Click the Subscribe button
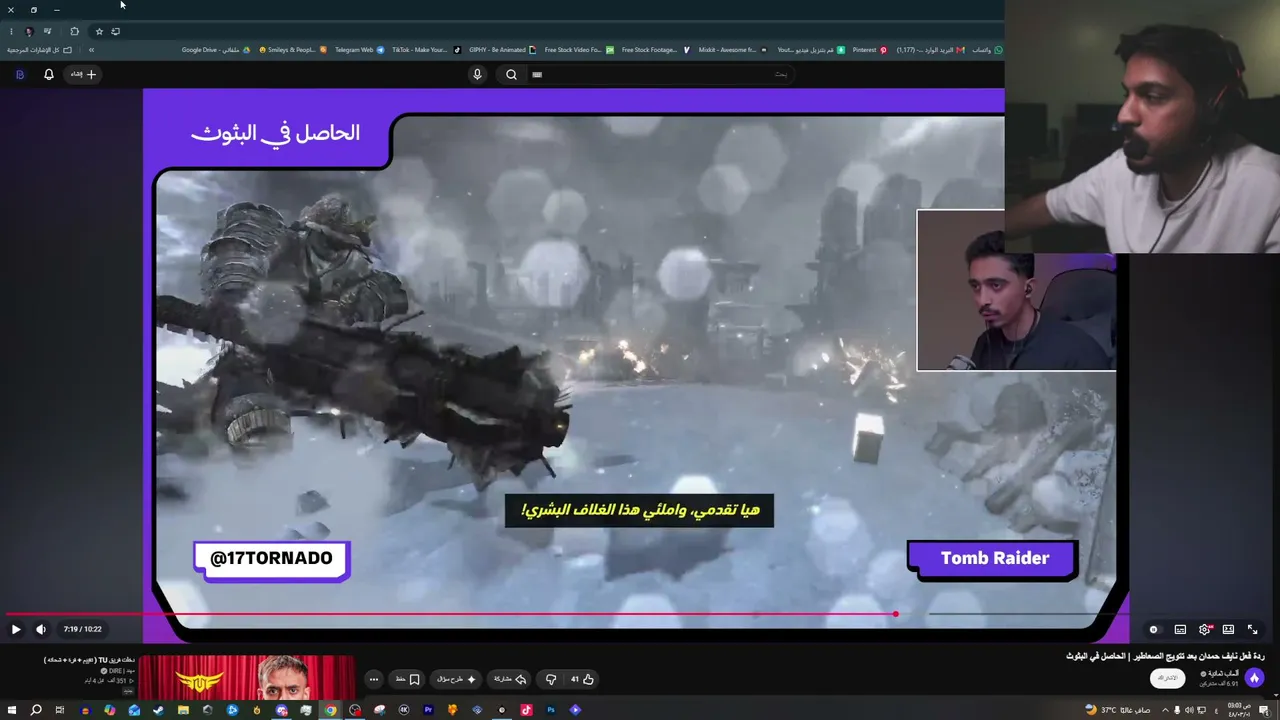Image resolution: width=1280 pixels, height=720 pixels. click(1167, 678)
